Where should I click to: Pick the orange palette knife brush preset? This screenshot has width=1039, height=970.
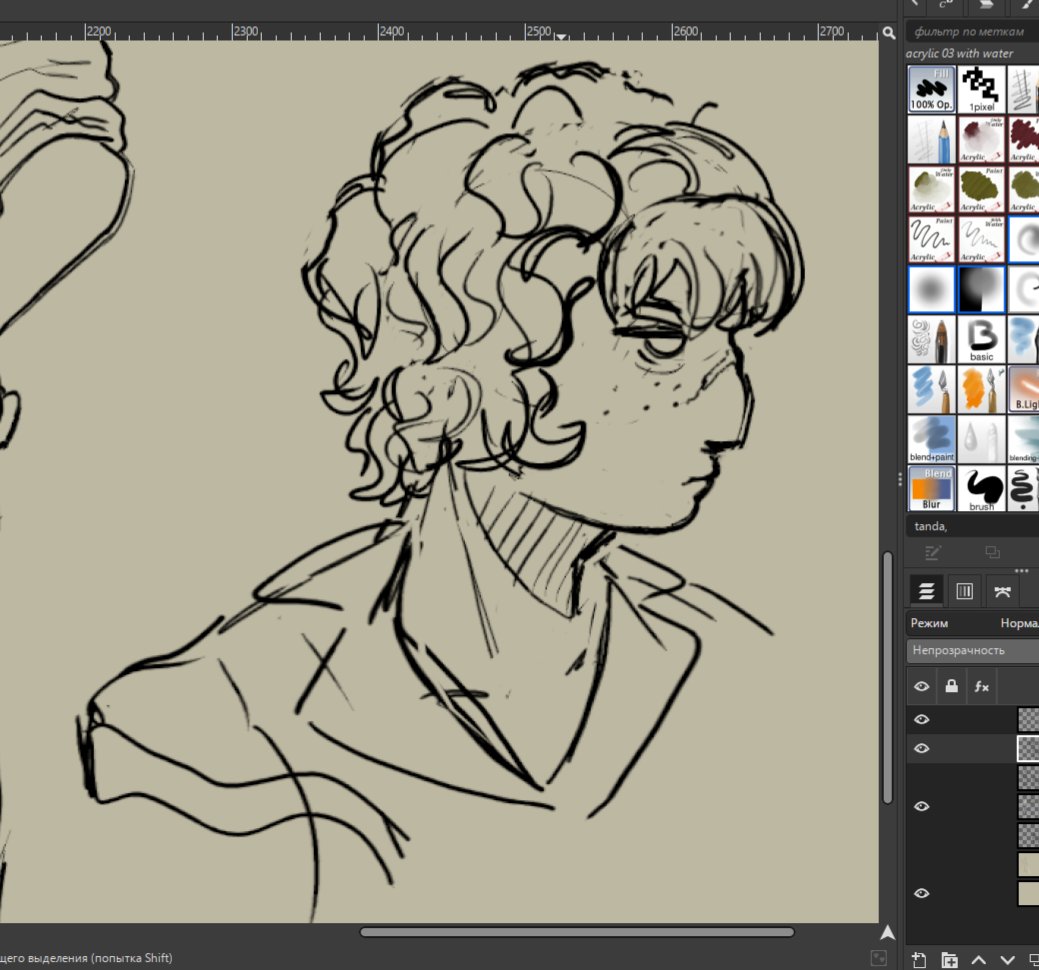[981, 389]
